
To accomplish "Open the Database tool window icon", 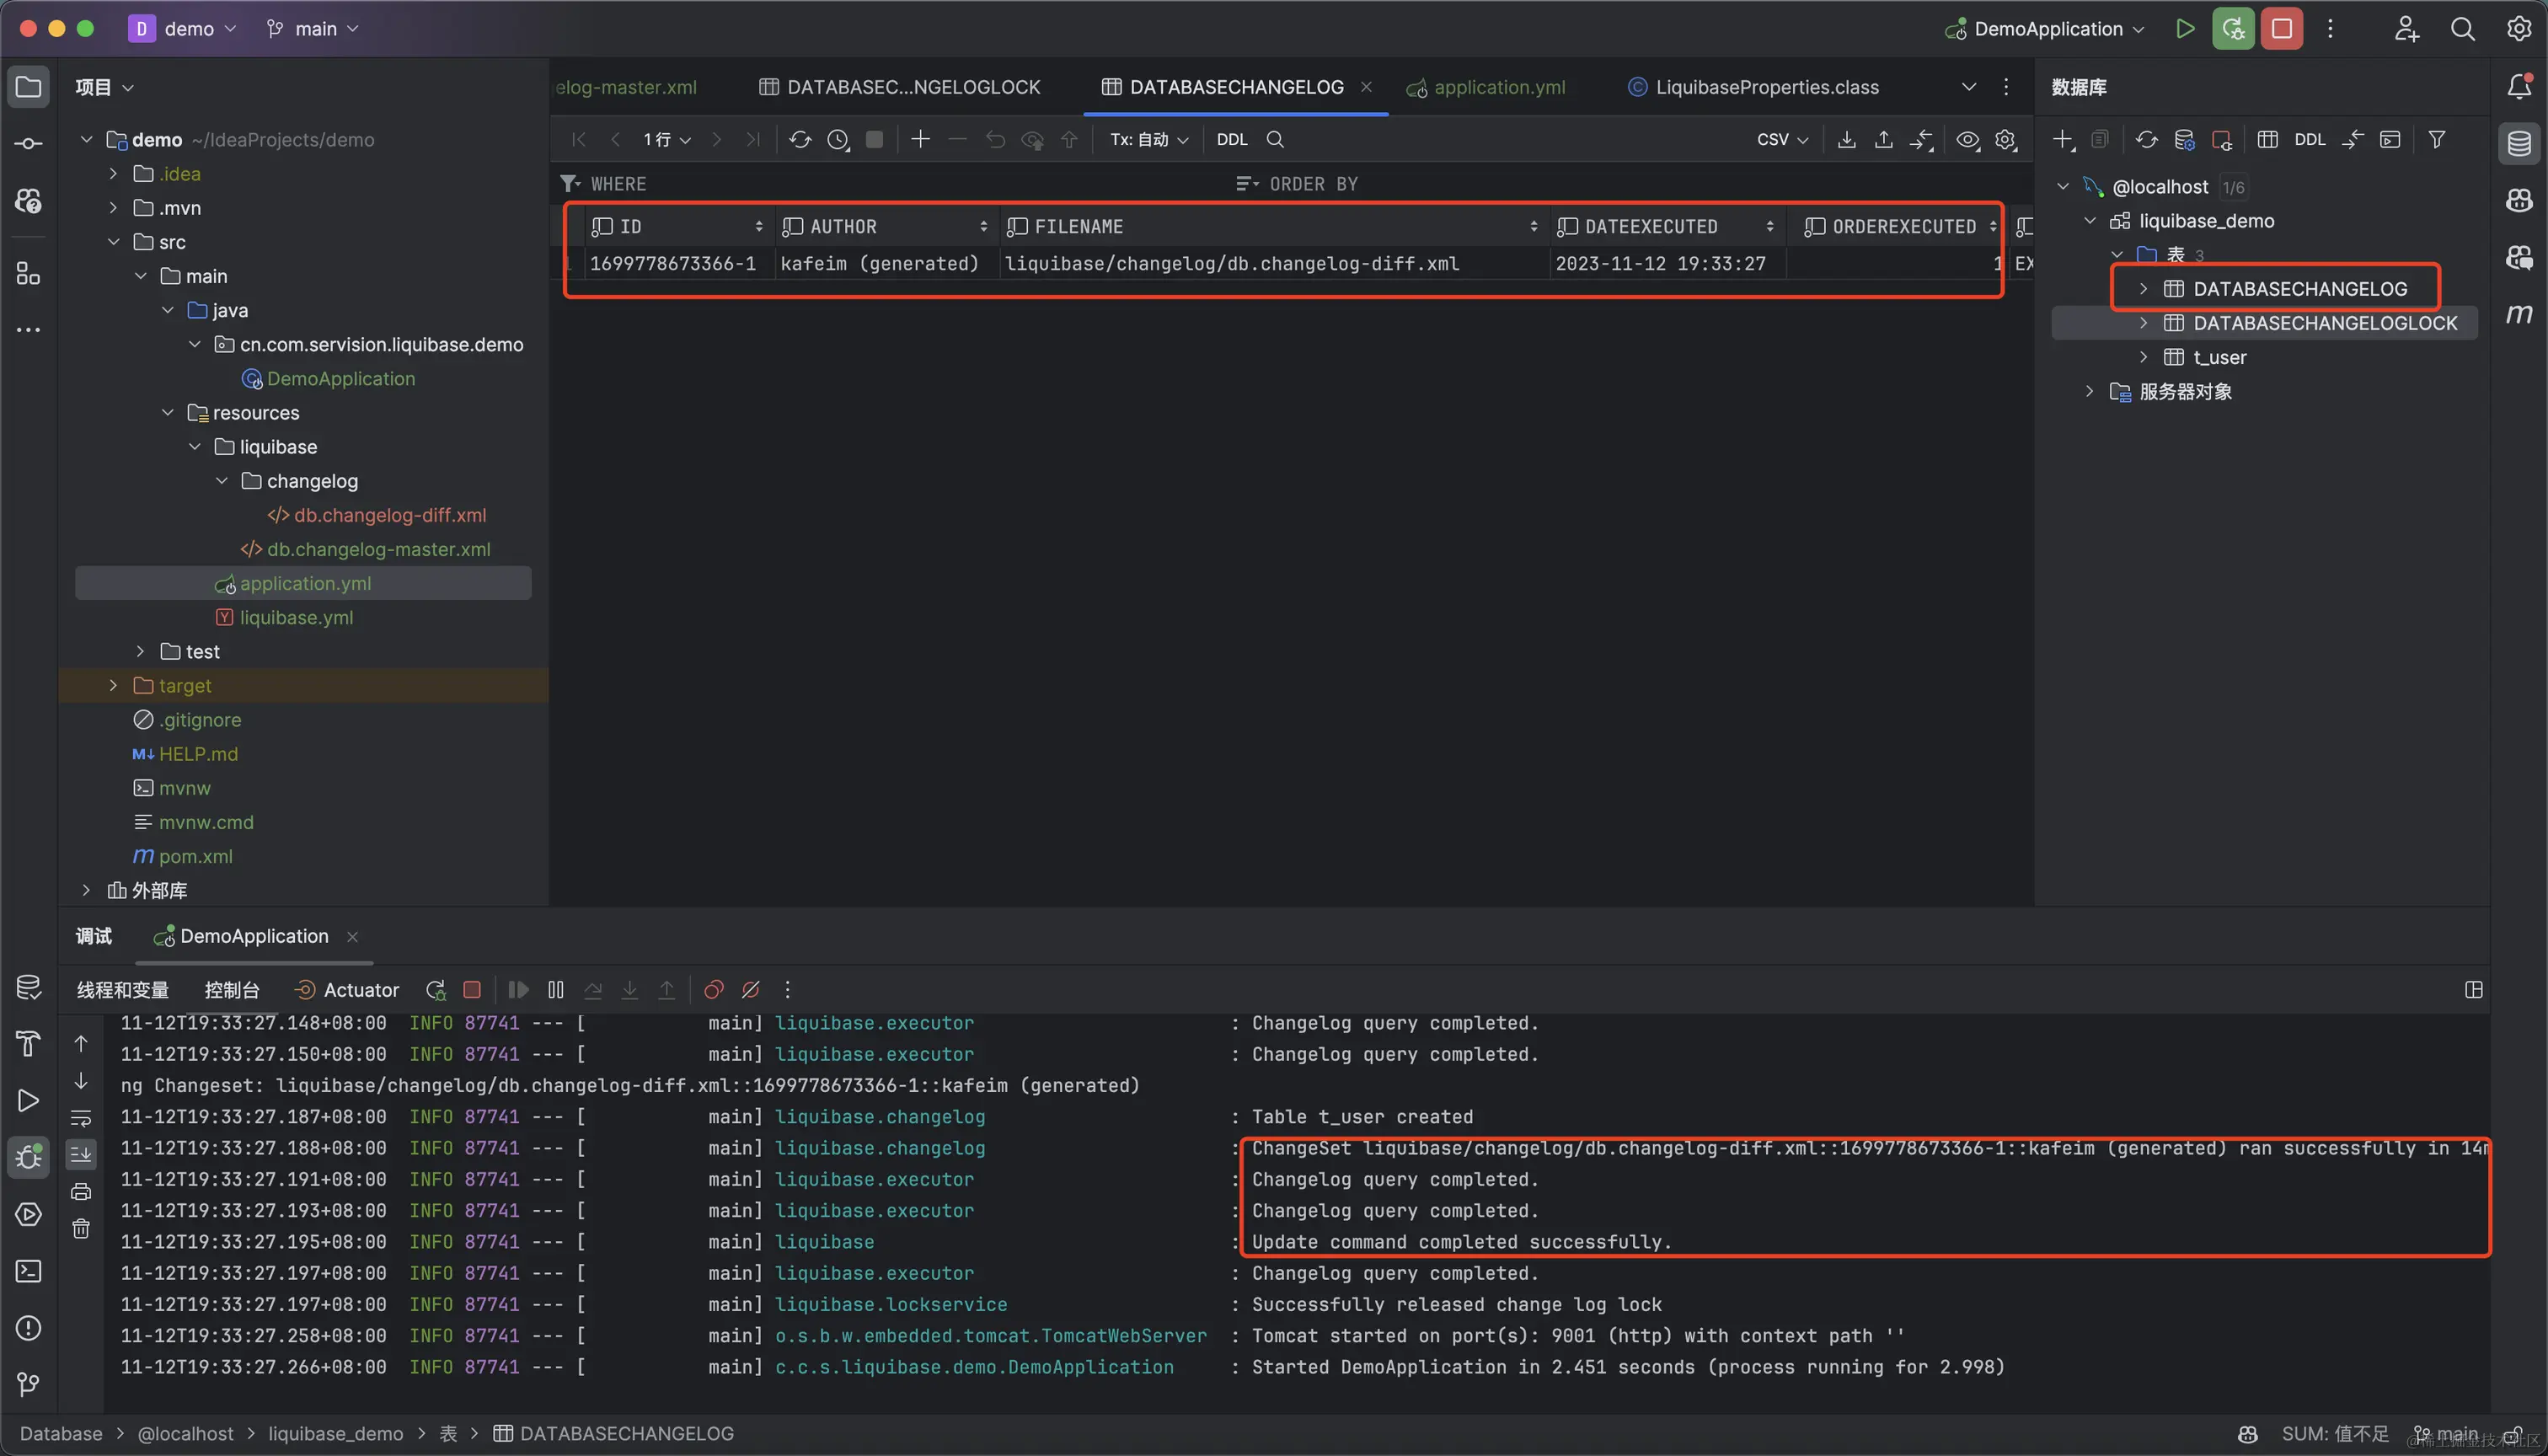I will tap(2519, 143).
